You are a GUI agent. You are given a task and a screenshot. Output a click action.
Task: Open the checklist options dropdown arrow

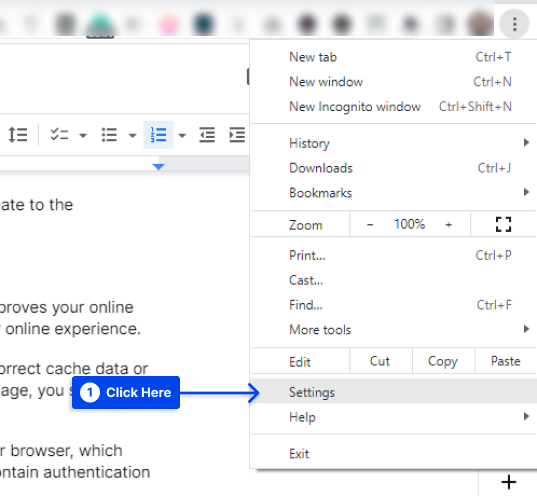(x=83, y=136)
